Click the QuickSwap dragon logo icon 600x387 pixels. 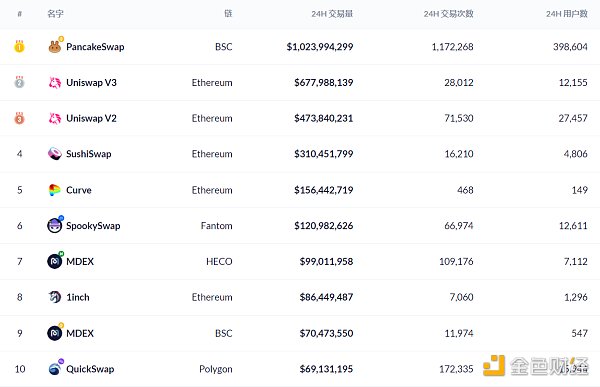[55, 369]
